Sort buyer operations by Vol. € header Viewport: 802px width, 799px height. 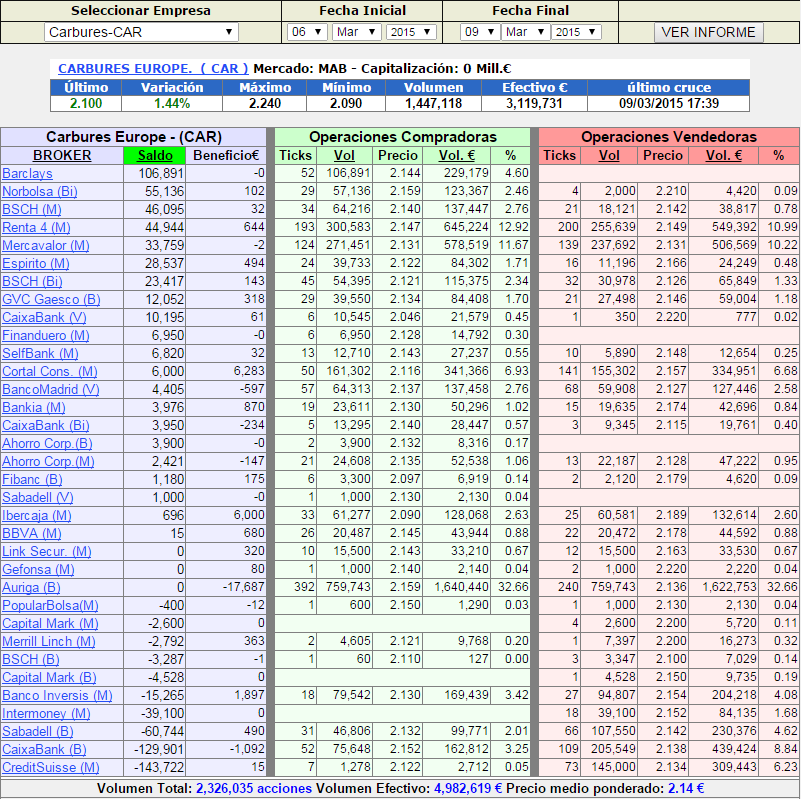pos(456,155)
